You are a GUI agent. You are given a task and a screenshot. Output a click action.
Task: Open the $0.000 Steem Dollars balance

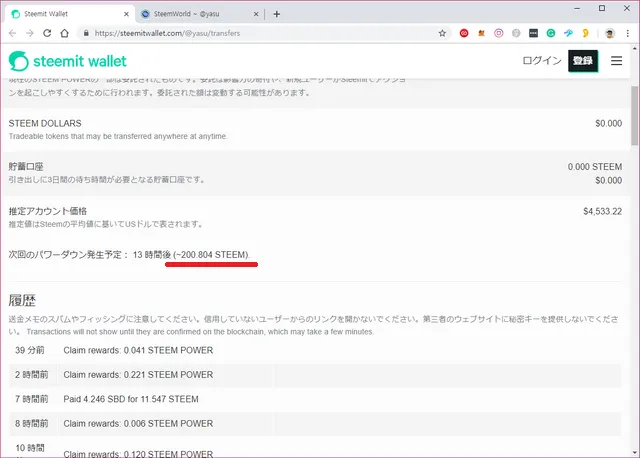pos(608,124)
